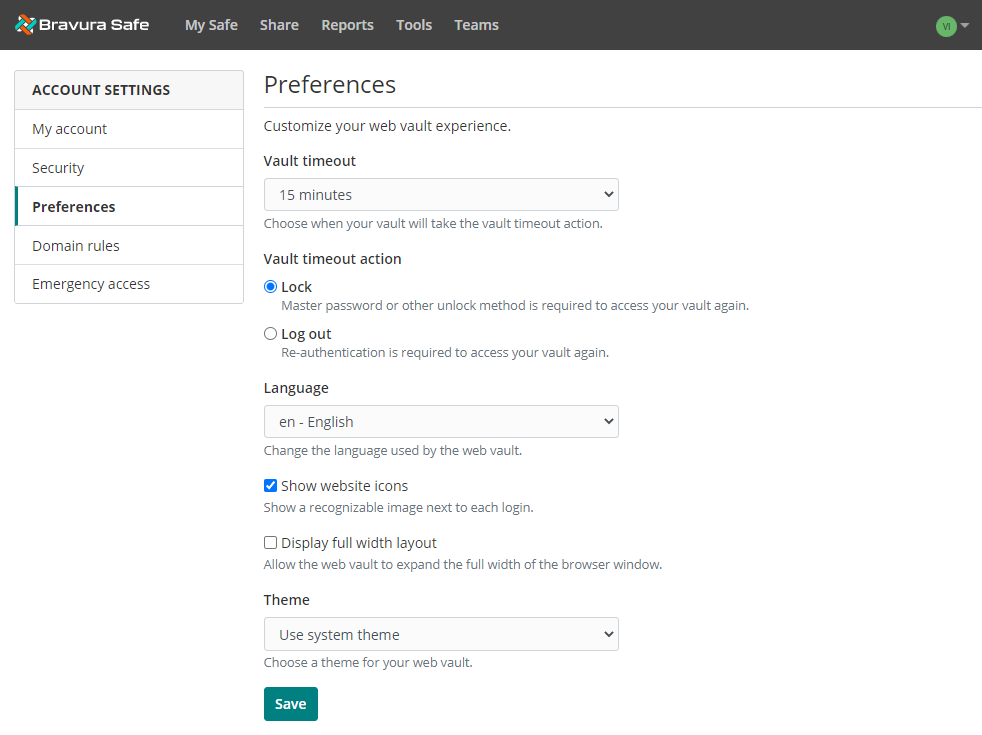Go to Security settings
Image resolution: width=982 pixels, height=735 pixels.
pyautogui.click(x=58, y=168)
